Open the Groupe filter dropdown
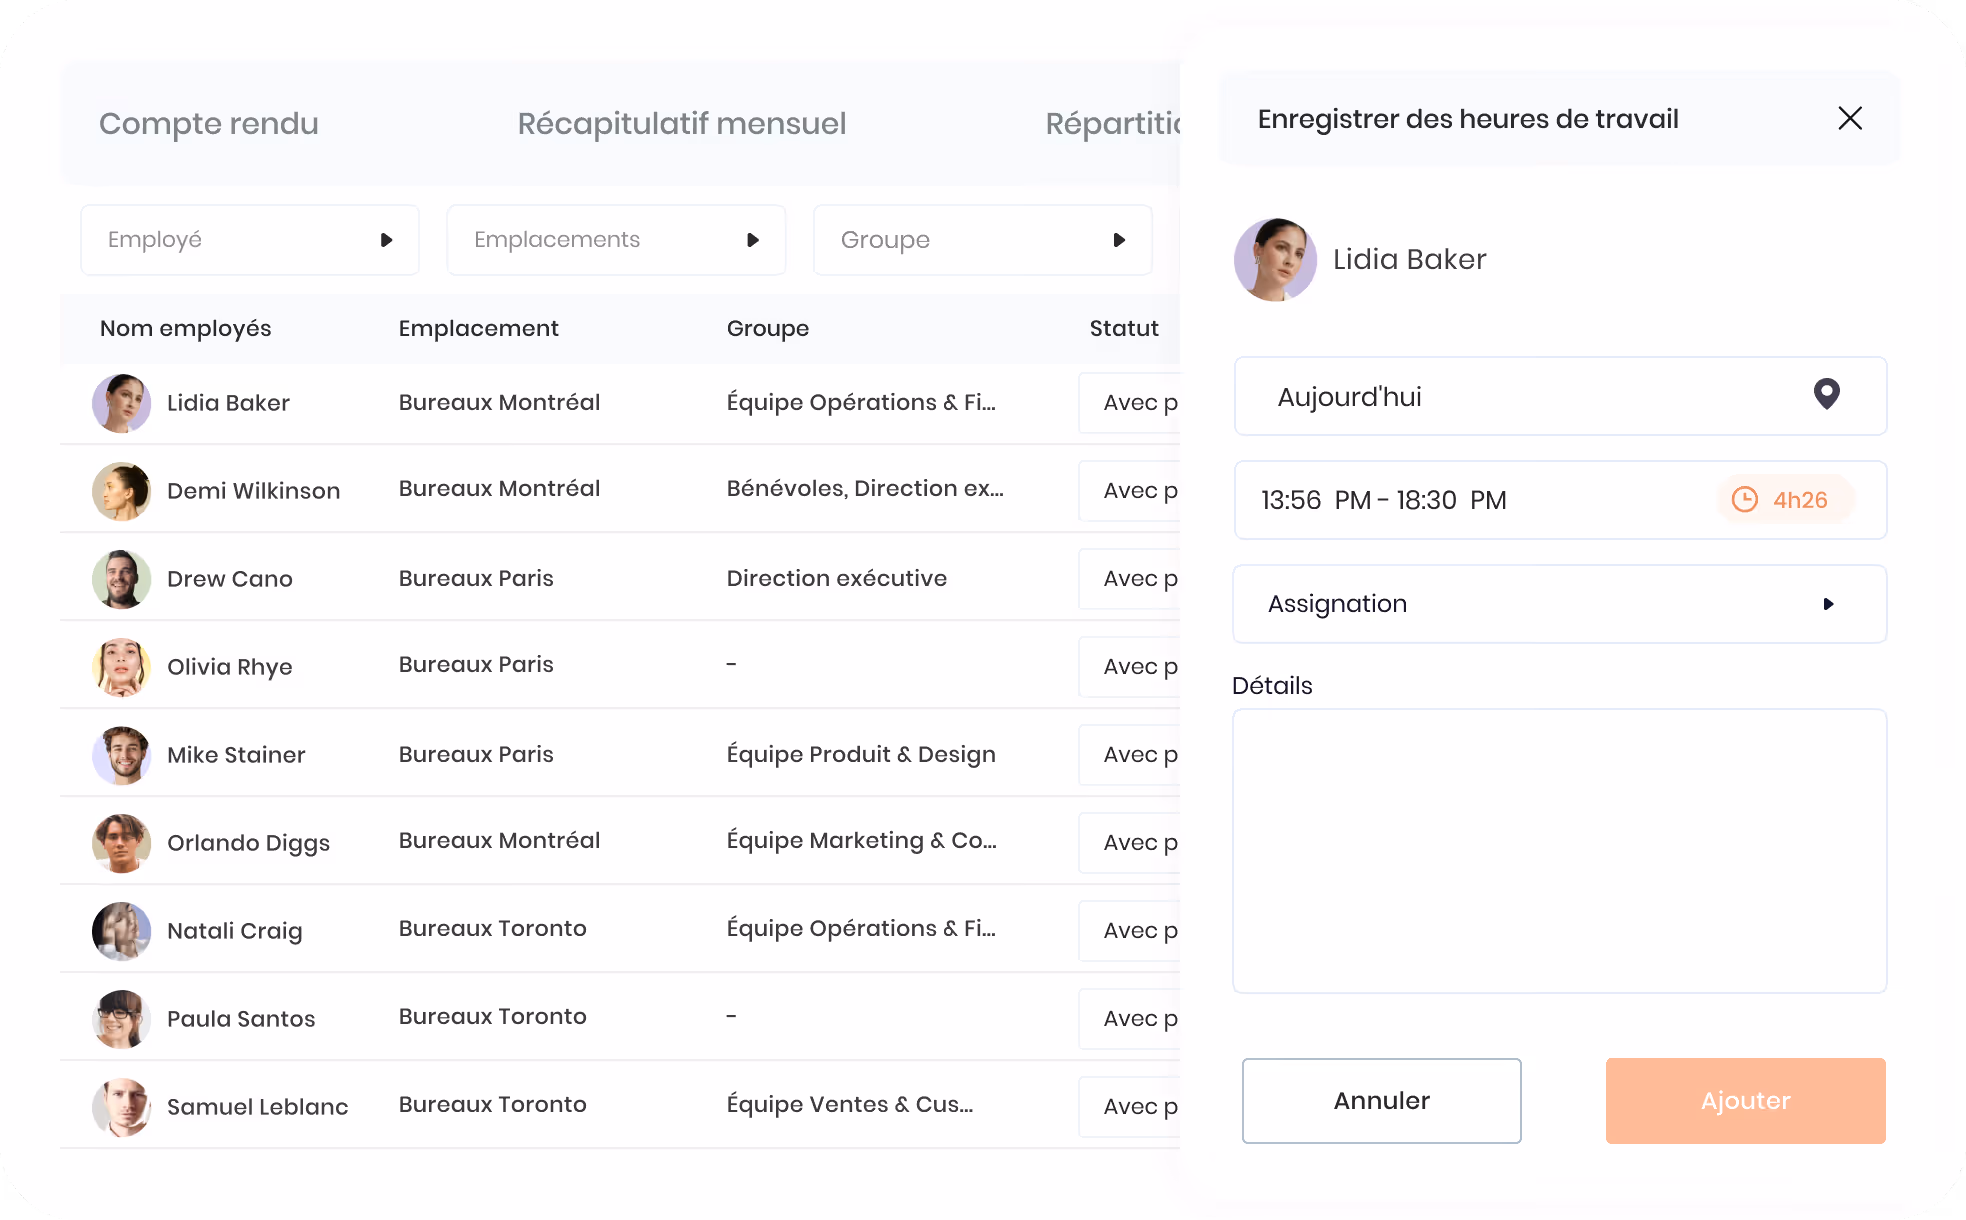The width and height of the screenshot is (1966, 1220). pyautogui.click(x=983, y=240)
